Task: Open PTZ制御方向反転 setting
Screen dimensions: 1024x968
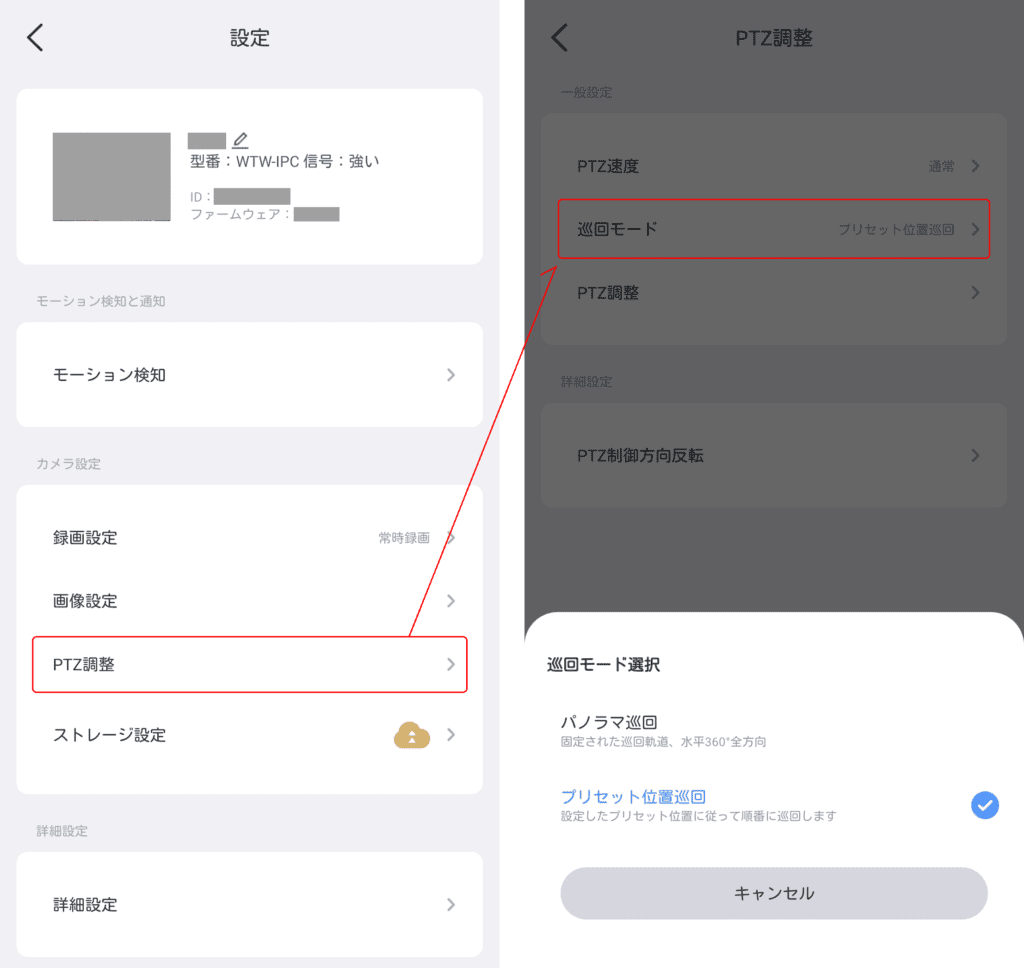Action: point(774,455)
